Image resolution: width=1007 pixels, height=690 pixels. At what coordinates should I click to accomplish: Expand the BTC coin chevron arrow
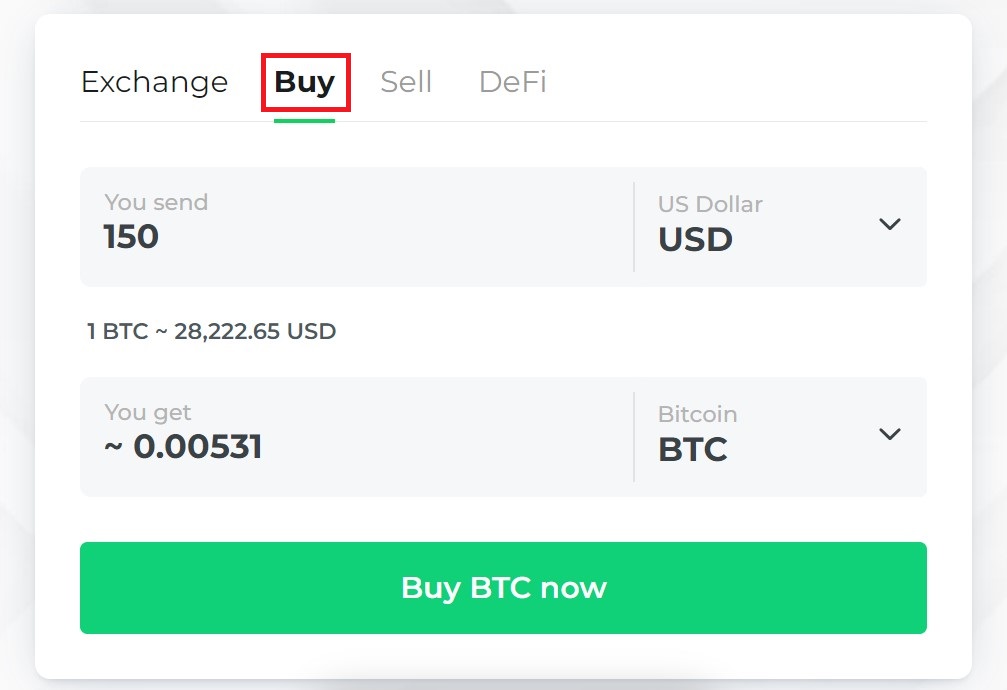tap(890, 434)
